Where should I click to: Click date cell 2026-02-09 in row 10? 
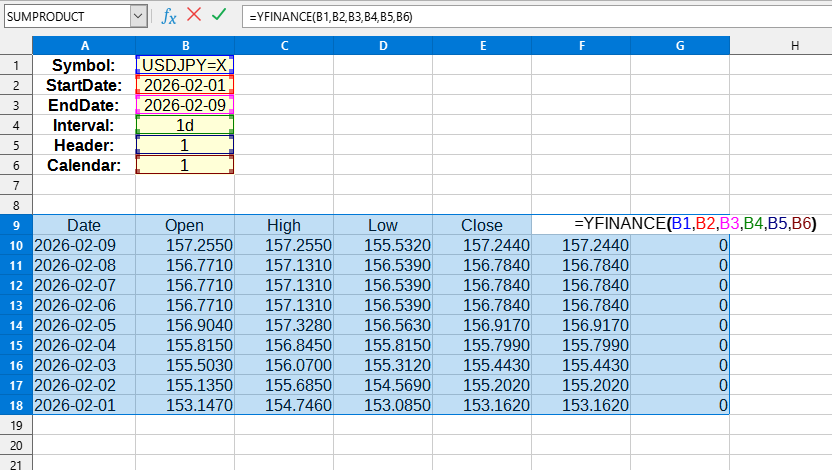tap(84, 245)
